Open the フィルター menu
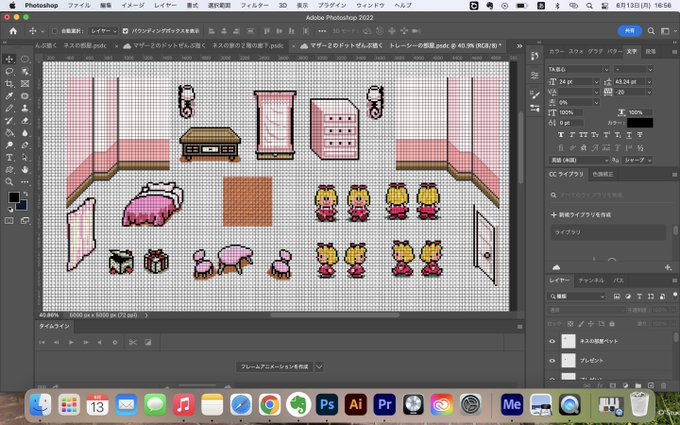 [x=255, y=5]
